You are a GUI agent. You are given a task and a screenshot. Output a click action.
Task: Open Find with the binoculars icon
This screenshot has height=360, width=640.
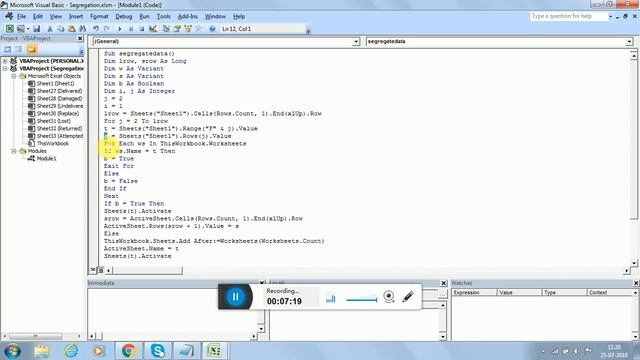[x=83, y=29]
